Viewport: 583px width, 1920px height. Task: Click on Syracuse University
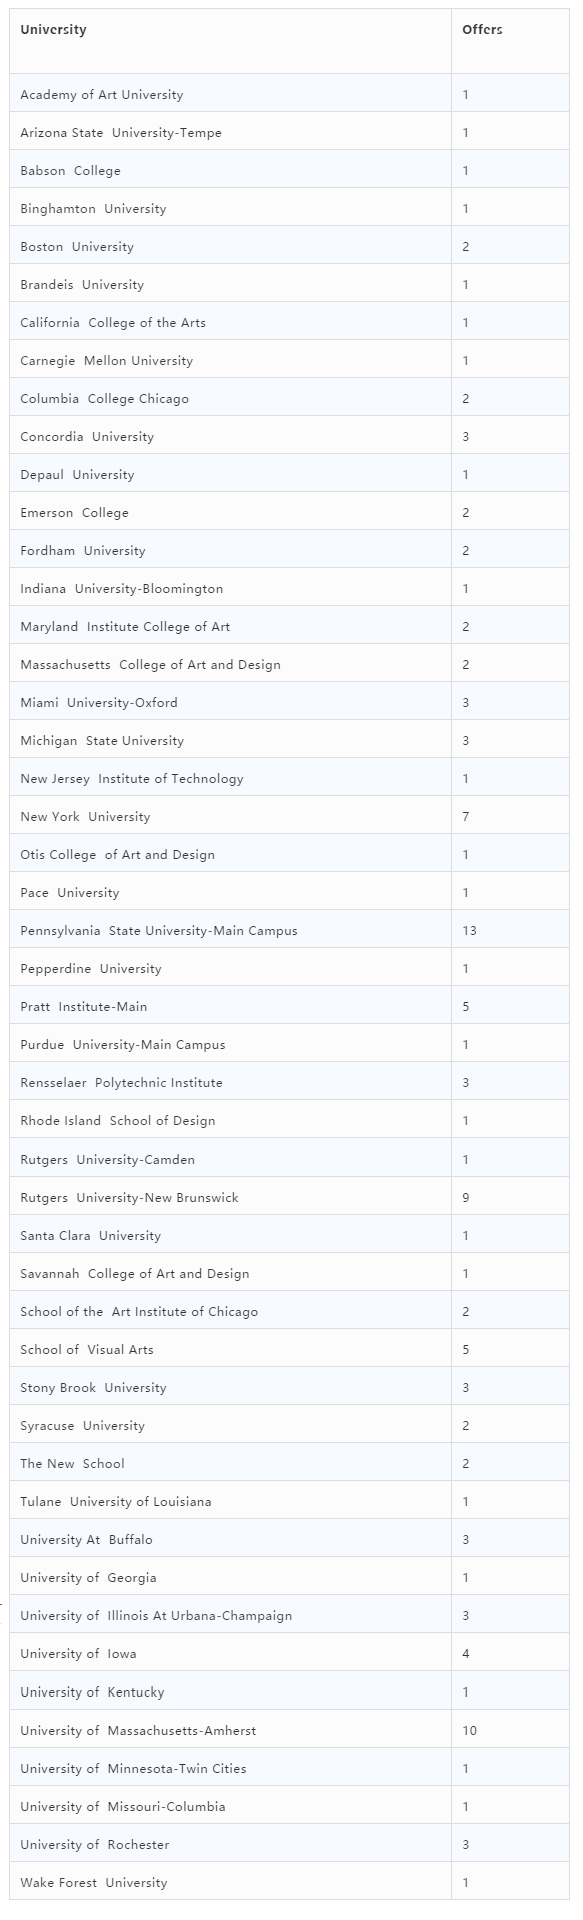click(82, 1426)
